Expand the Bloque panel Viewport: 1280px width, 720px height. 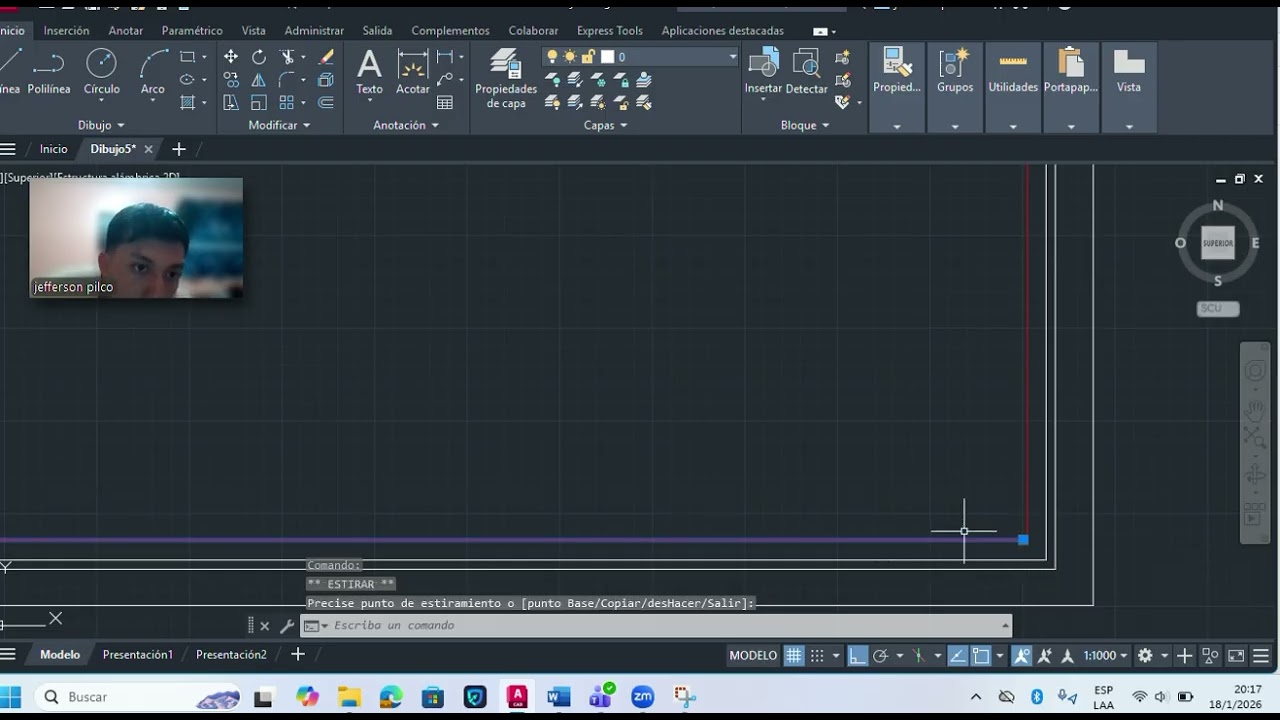click(x=805, y=125)
